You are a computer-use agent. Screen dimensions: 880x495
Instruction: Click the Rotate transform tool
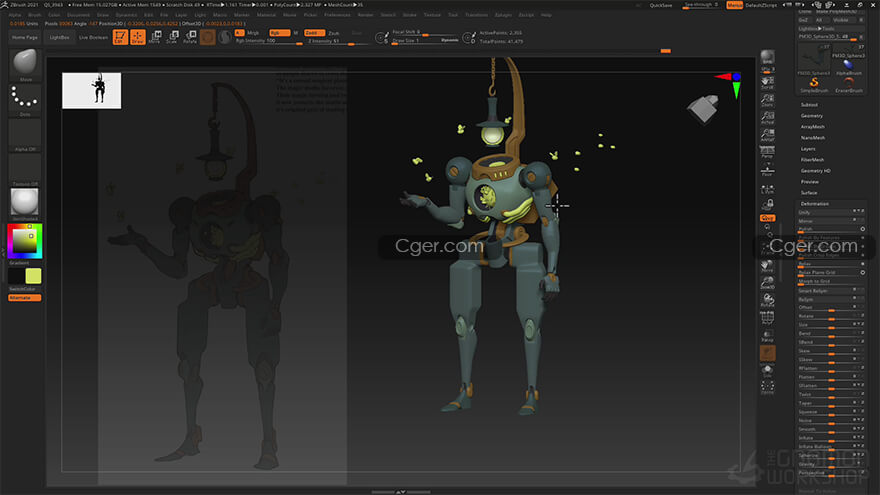[189, 37]
